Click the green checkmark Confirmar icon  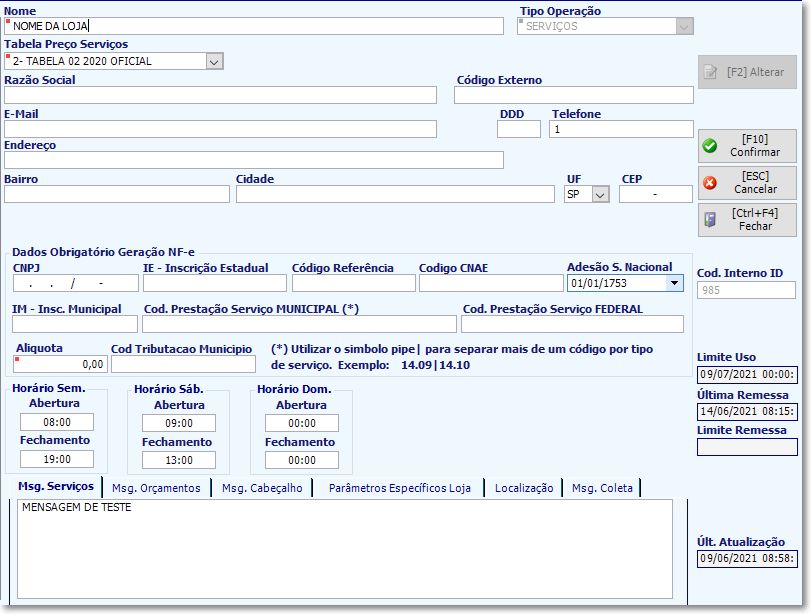(x=710, y=146)
